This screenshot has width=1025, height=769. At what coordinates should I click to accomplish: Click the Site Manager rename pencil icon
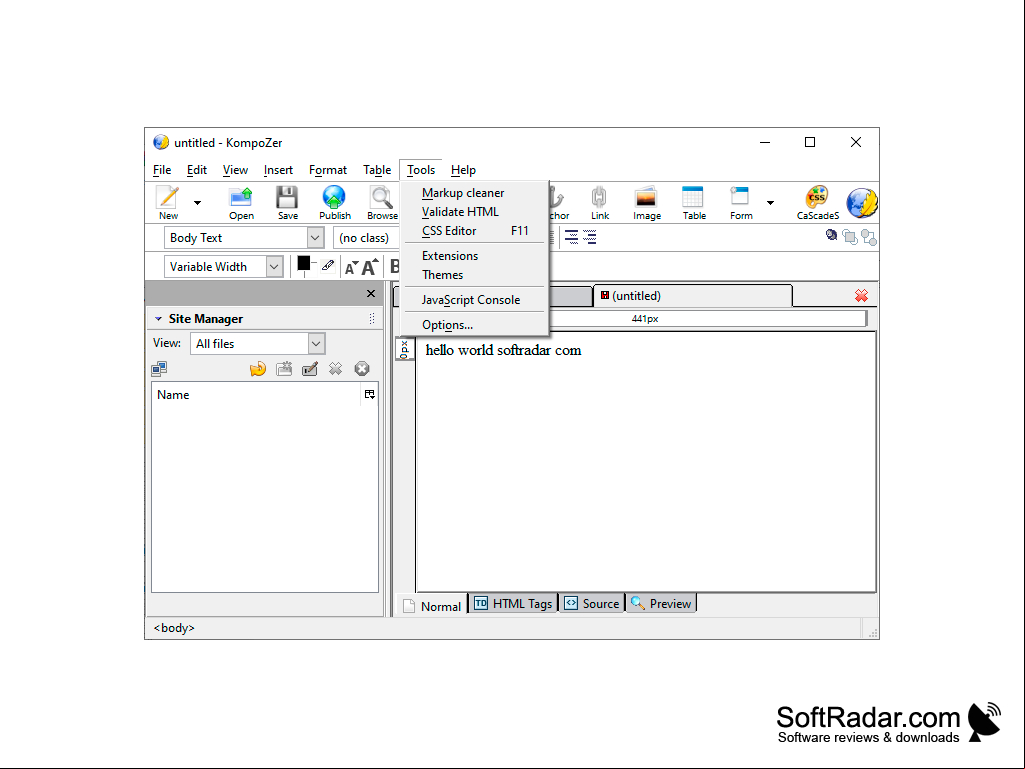[x=310, y=369]
